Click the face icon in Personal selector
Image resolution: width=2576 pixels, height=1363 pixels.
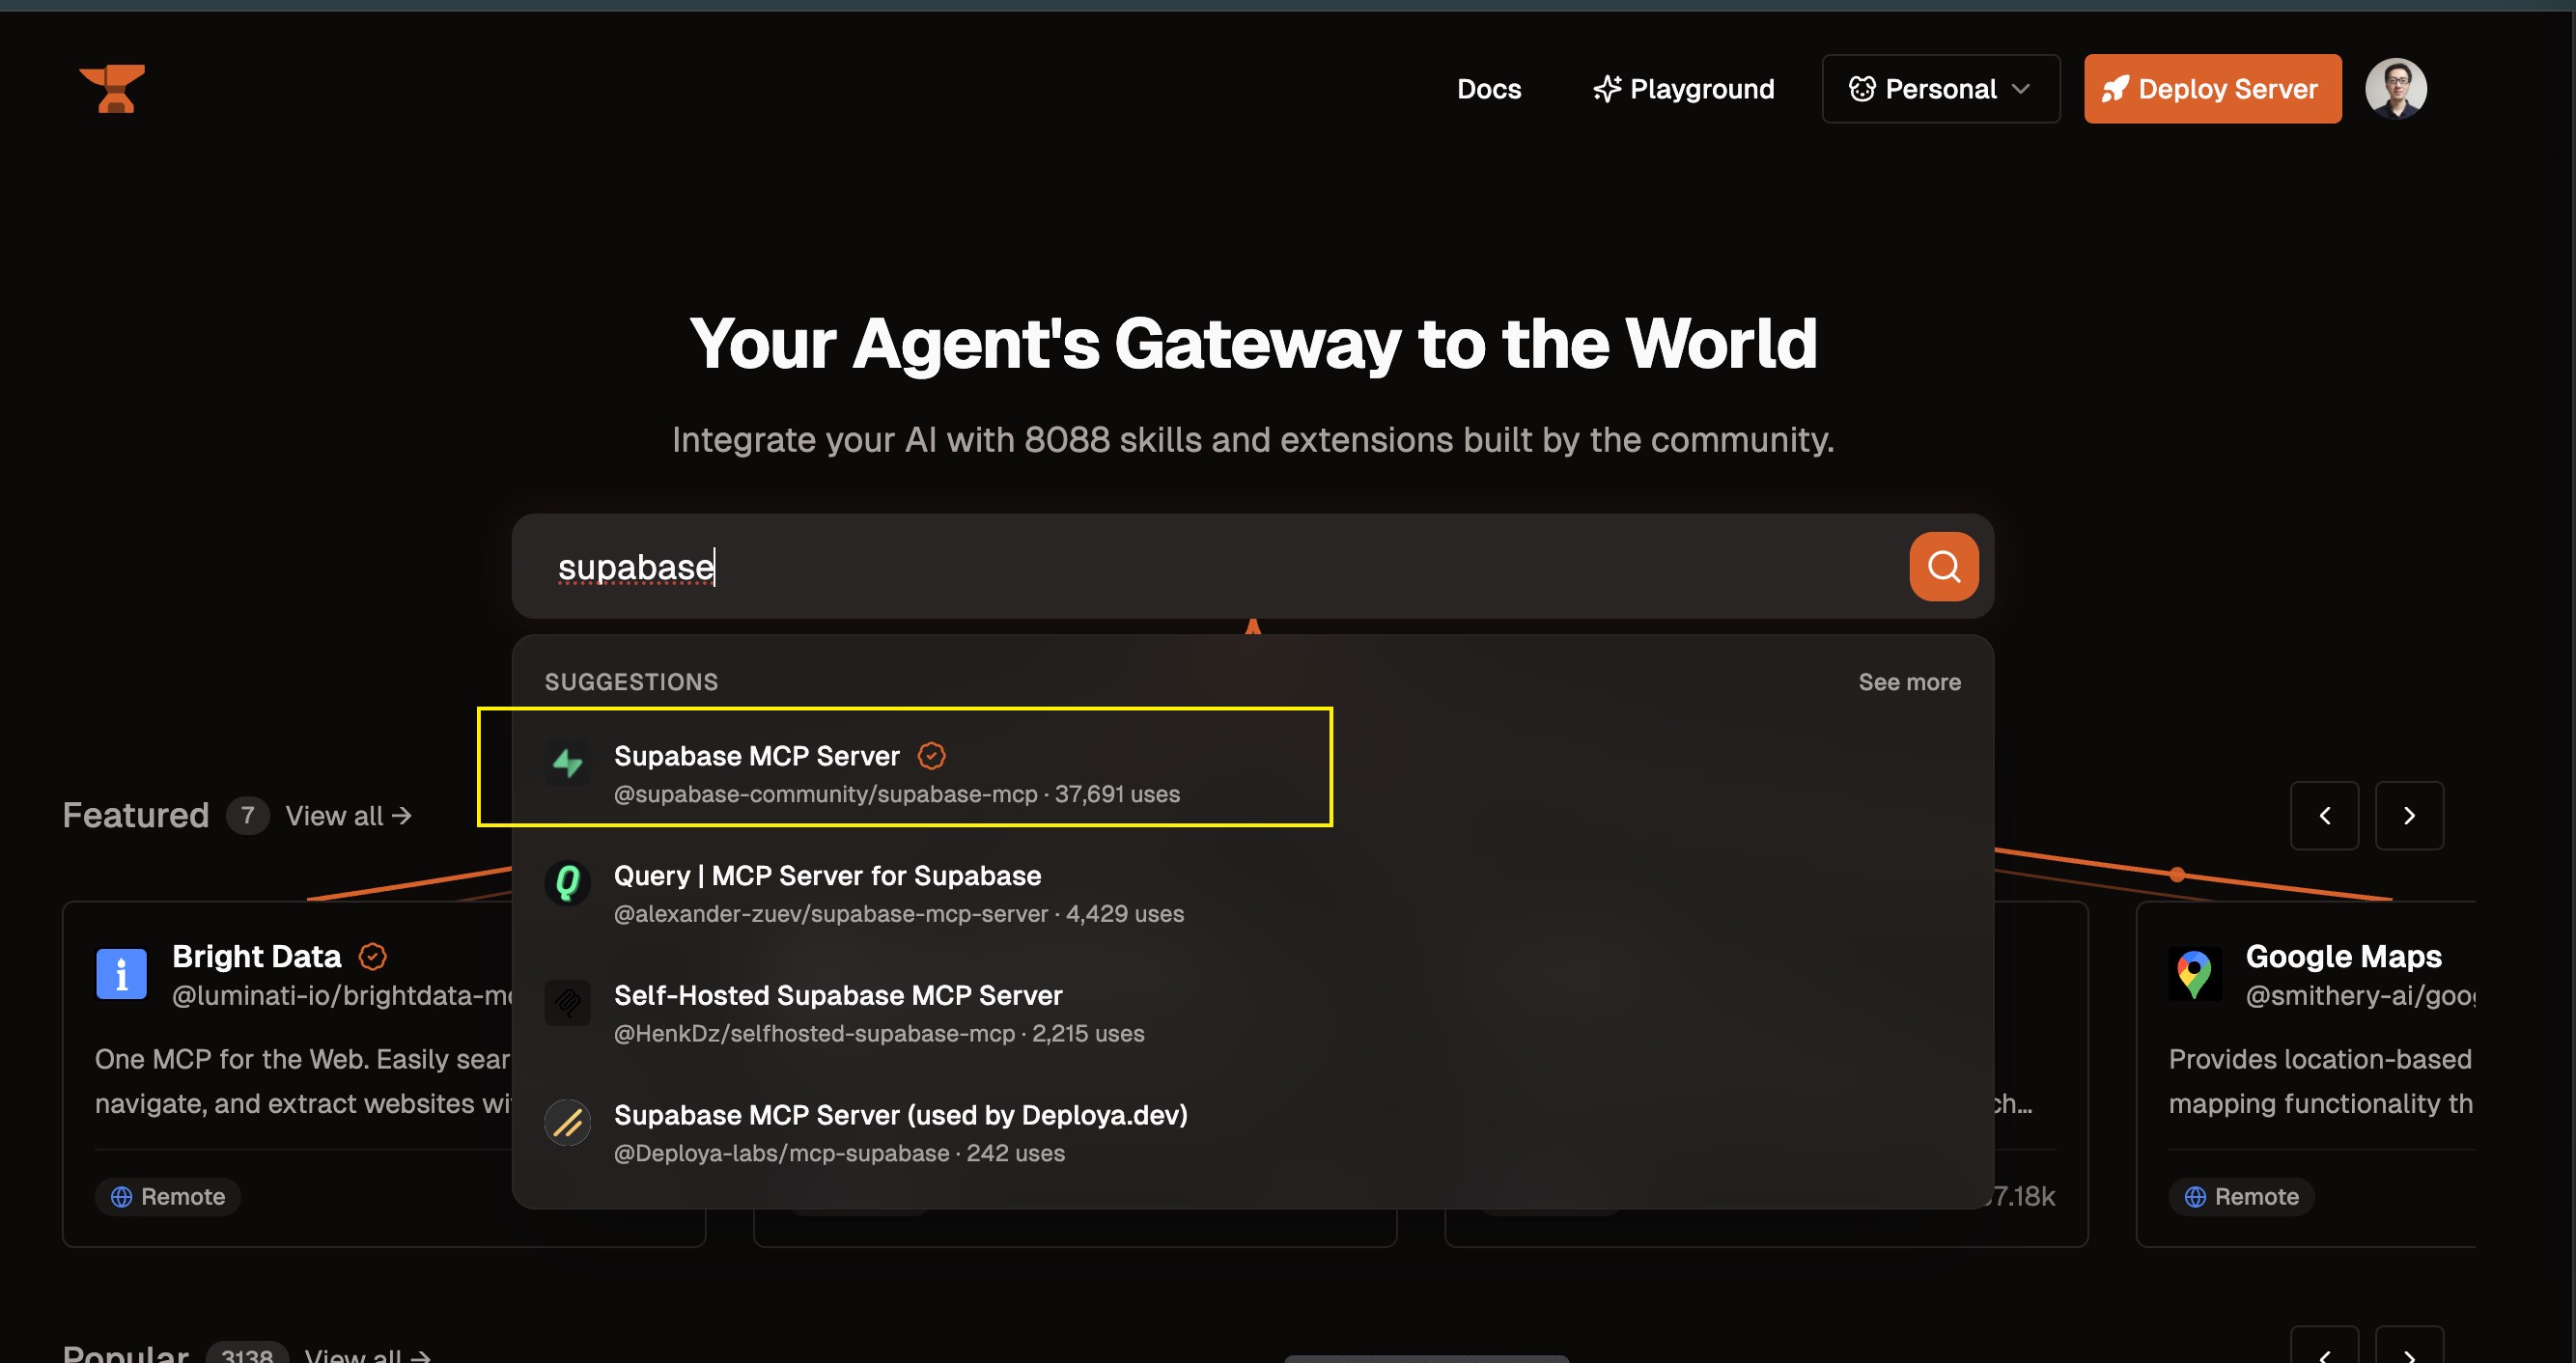1861,89
